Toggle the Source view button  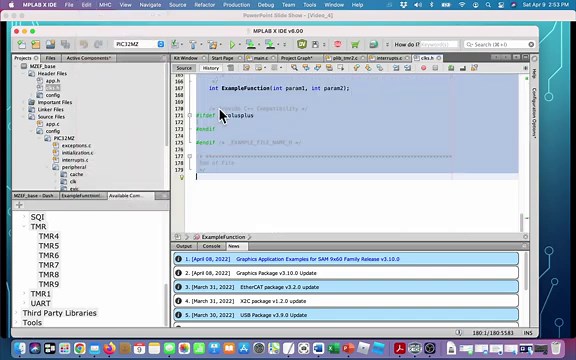pos(184,68)
